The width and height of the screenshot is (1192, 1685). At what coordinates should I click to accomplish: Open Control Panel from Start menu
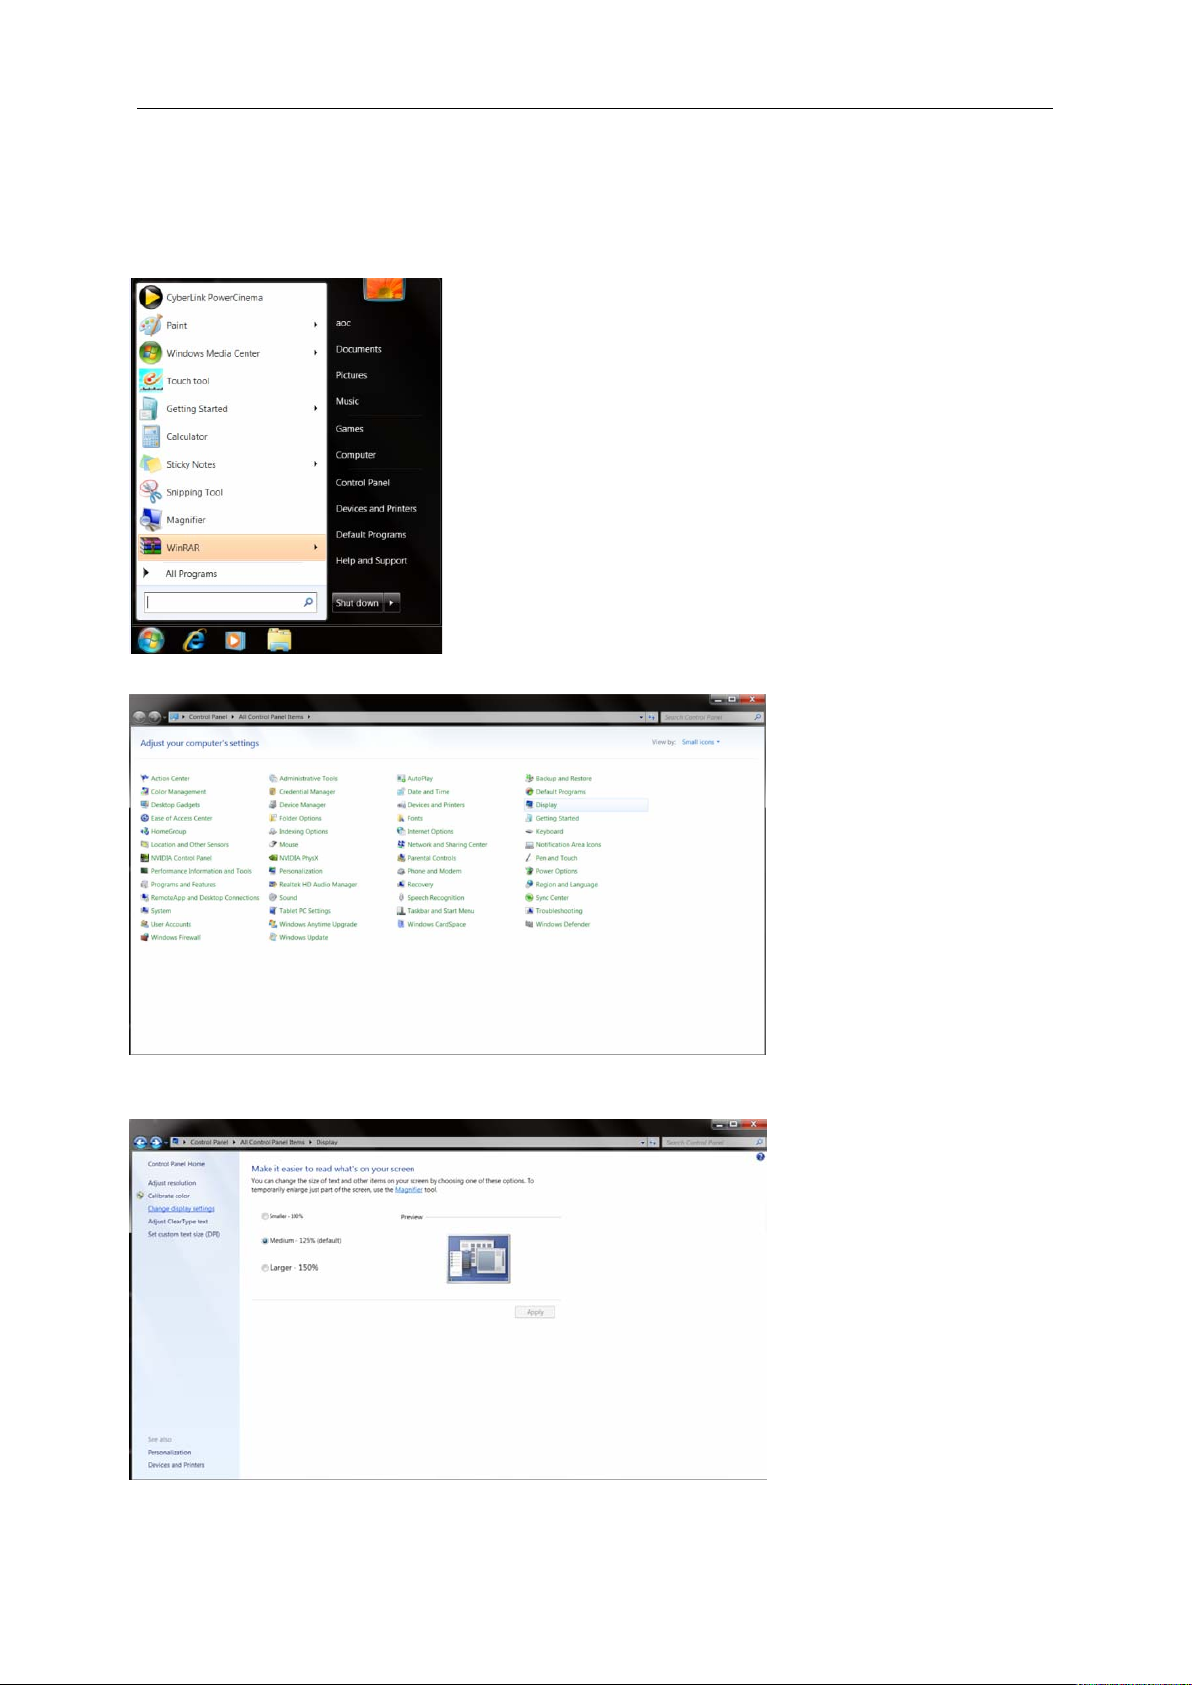coord(363,482)
